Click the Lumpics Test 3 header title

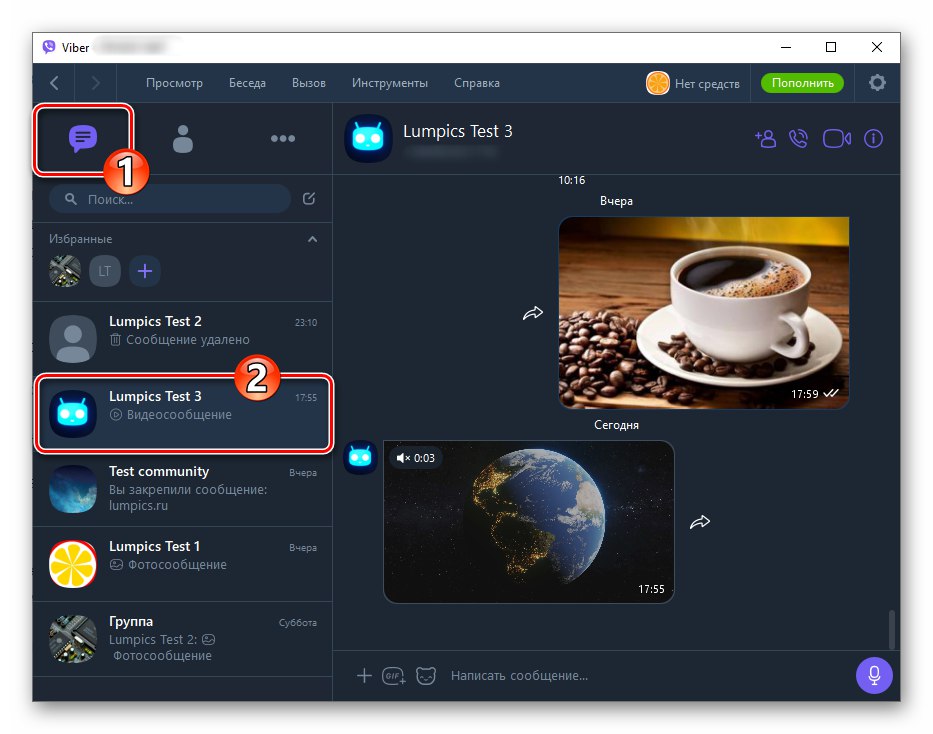coord(458,131)
